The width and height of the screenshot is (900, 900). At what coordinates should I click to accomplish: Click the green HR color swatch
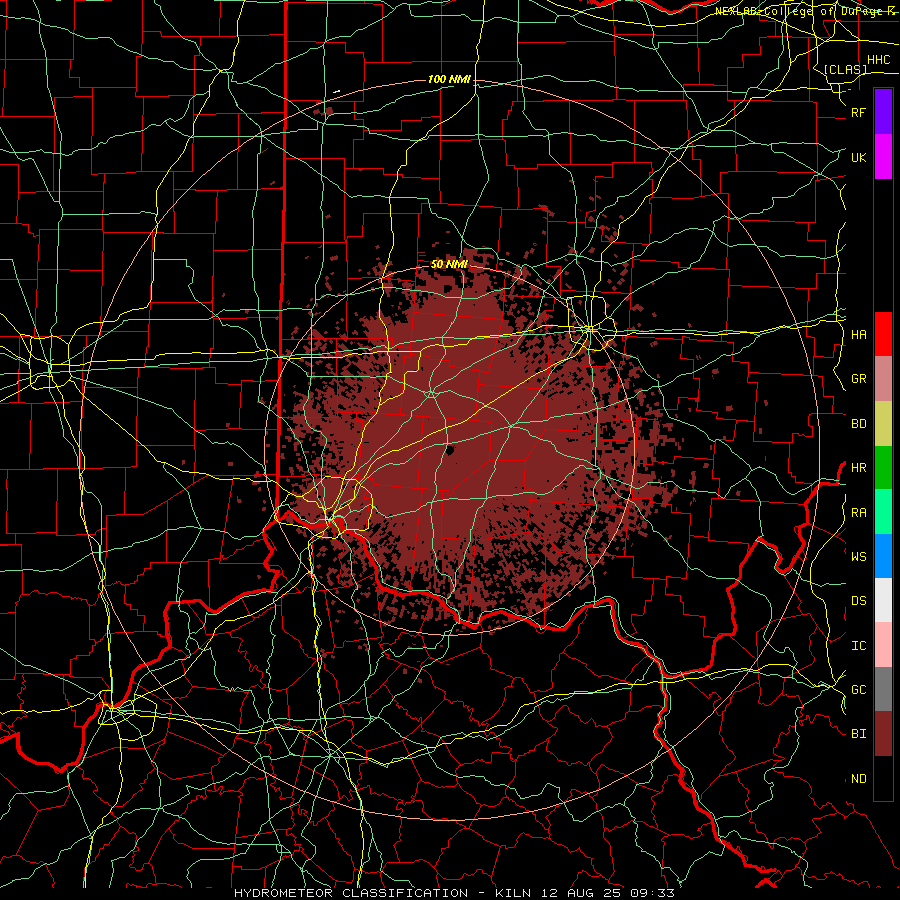tap(883, 468)
